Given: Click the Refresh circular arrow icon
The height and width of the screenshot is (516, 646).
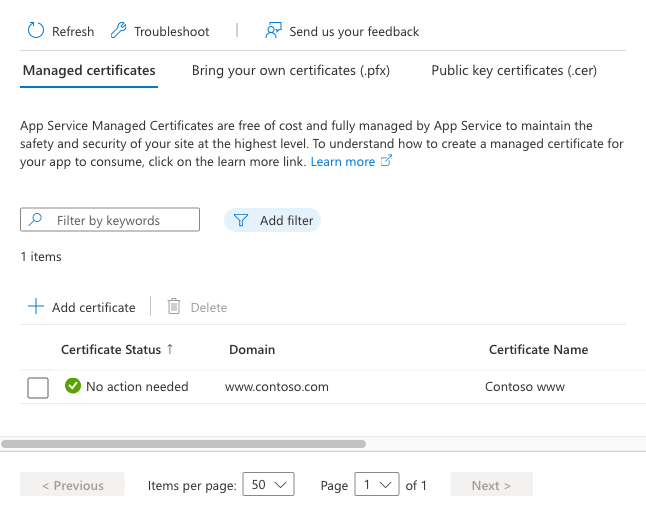Looking at the screenshot, I should pyautogui.click(x=36, y=31).
